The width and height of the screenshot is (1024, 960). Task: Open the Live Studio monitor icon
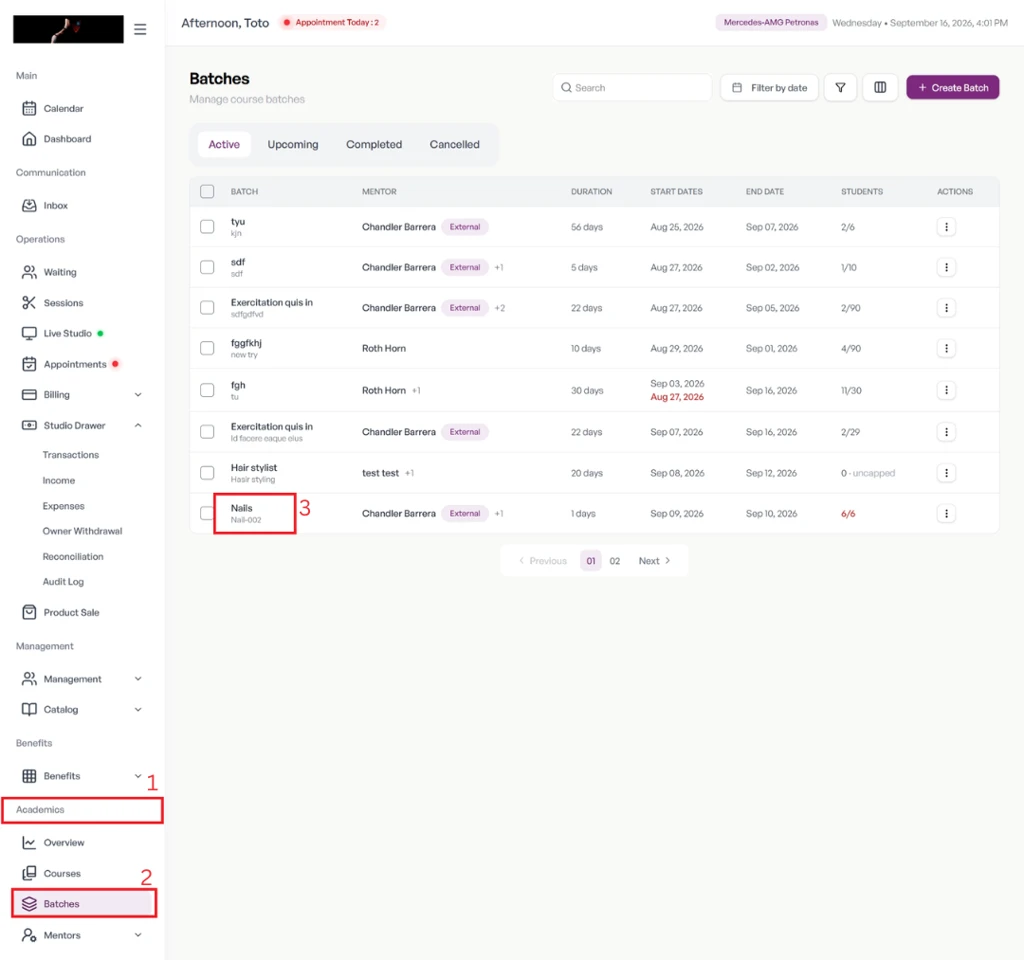(29, 333)
